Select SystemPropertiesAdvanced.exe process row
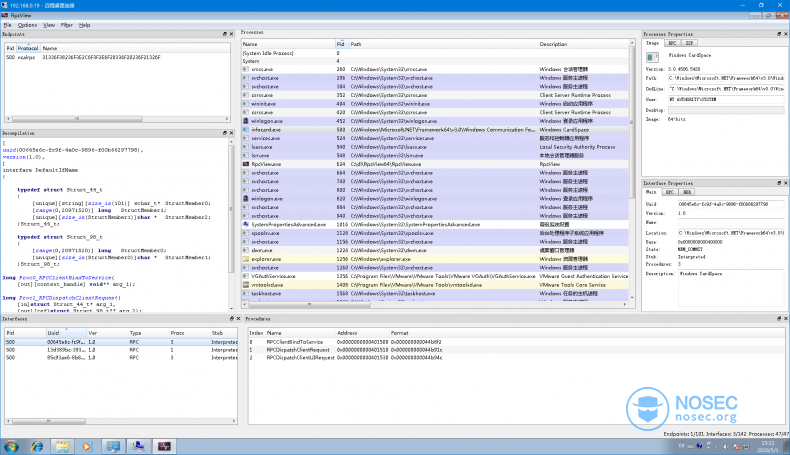The image size is (790, 455). tap(435, 225)
